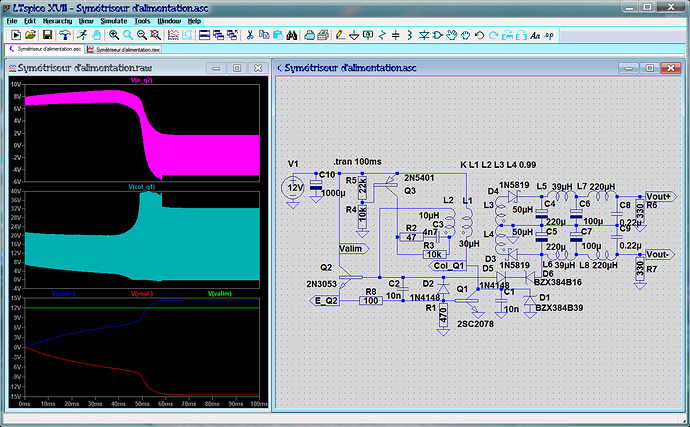Click the V(e_q2) trace label
This screenshot has height=427, width=690.
(x=142, y=80)
